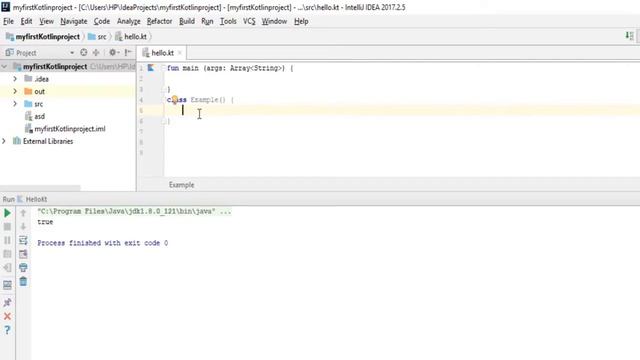Open Project panel gear settings menu
640x360 pixels.
[x=113, y=52]
